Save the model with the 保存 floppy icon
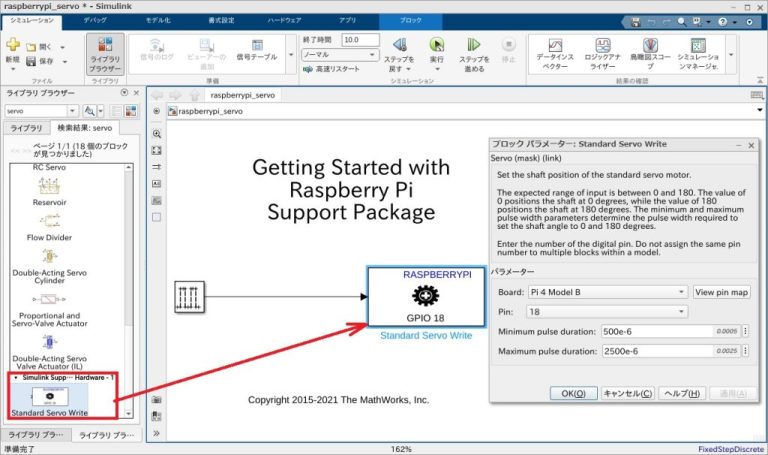768x455 pixels. (31, 61)
